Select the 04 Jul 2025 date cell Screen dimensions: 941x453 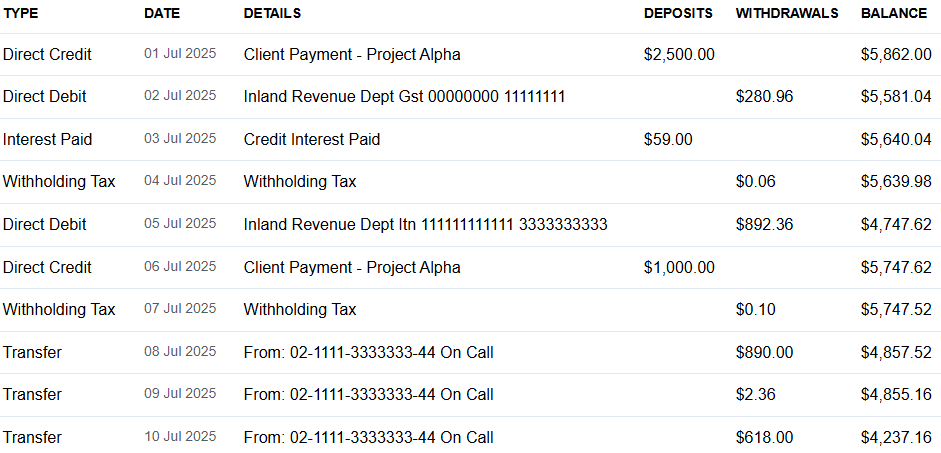point(180,181)
